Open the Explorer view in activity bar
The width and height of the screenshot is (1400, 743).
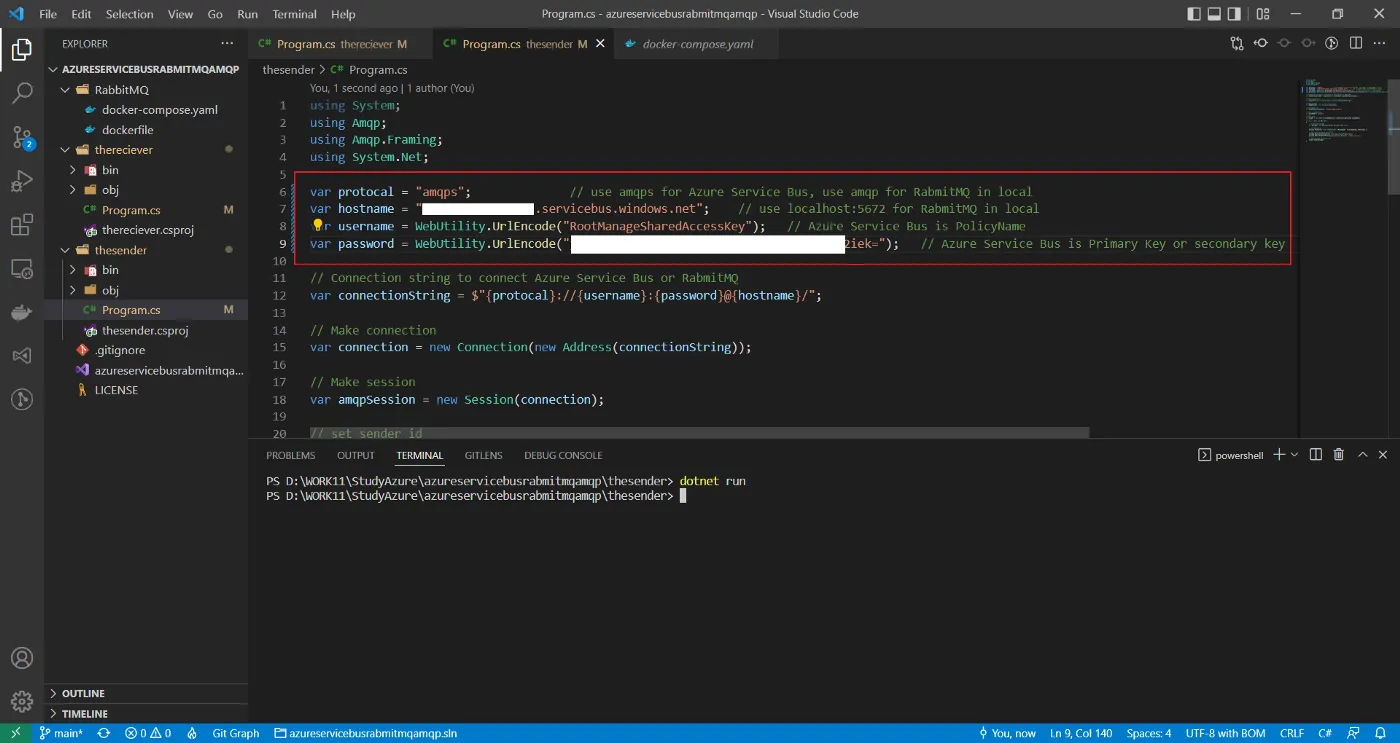[22, 49]
